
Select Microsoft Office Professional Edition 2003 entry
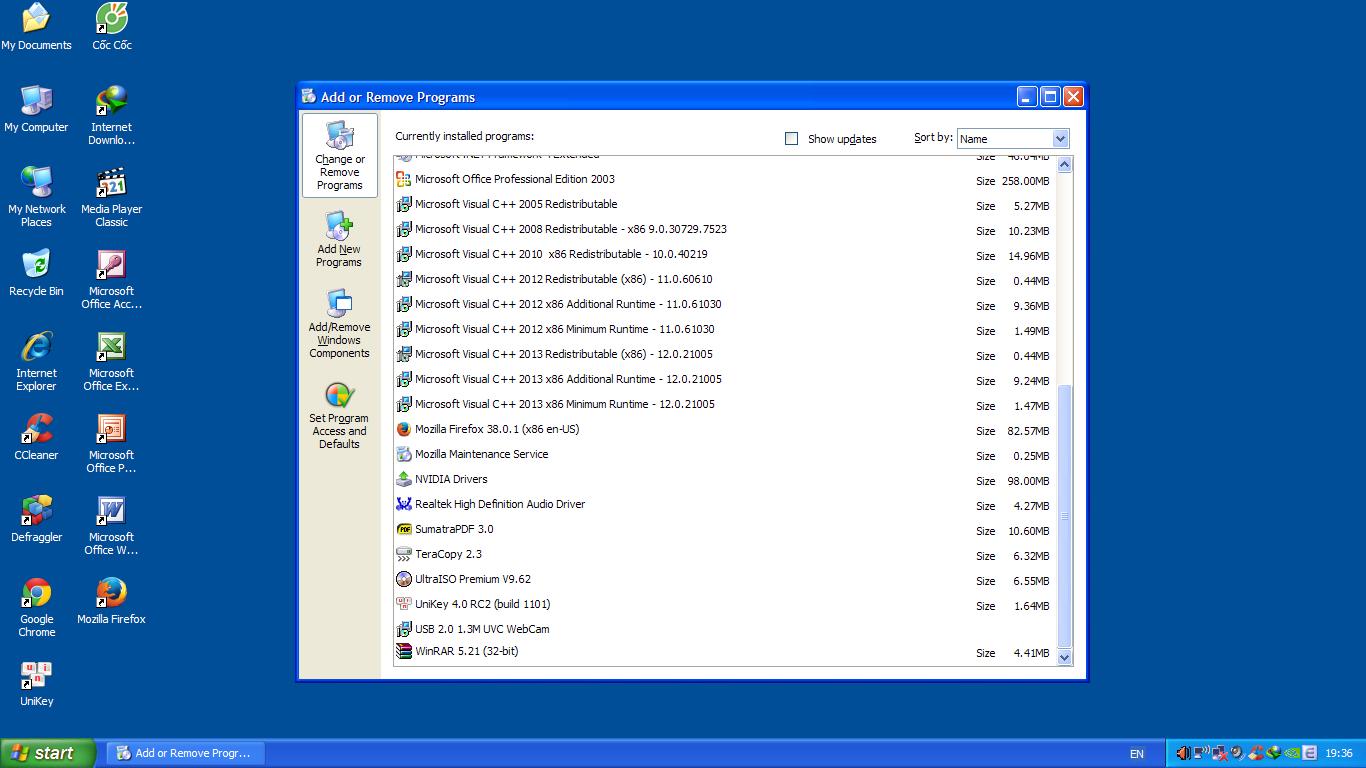click(515, 180)
